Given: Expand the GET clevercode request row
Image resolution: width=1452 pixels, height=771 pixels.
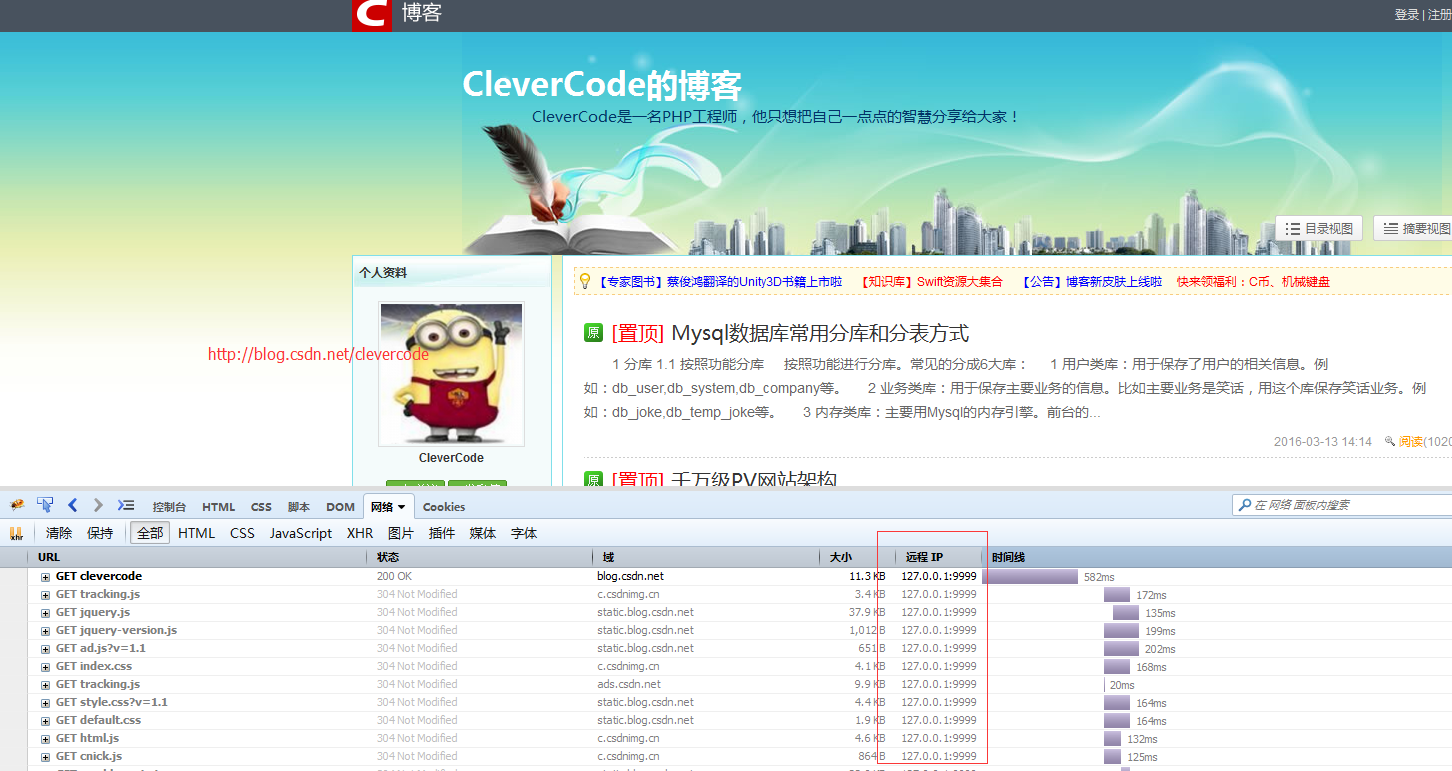Looking at the screenshot, I should click(45, 577).
